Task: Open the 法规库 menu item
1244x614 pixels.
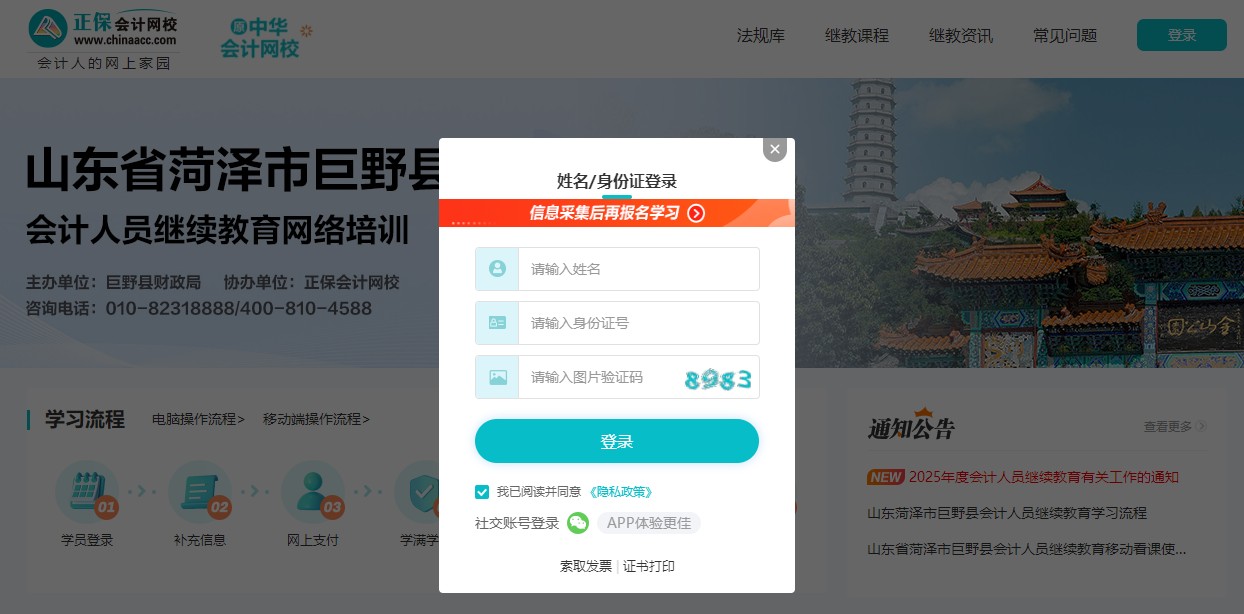Action: (x=761, y=35)
